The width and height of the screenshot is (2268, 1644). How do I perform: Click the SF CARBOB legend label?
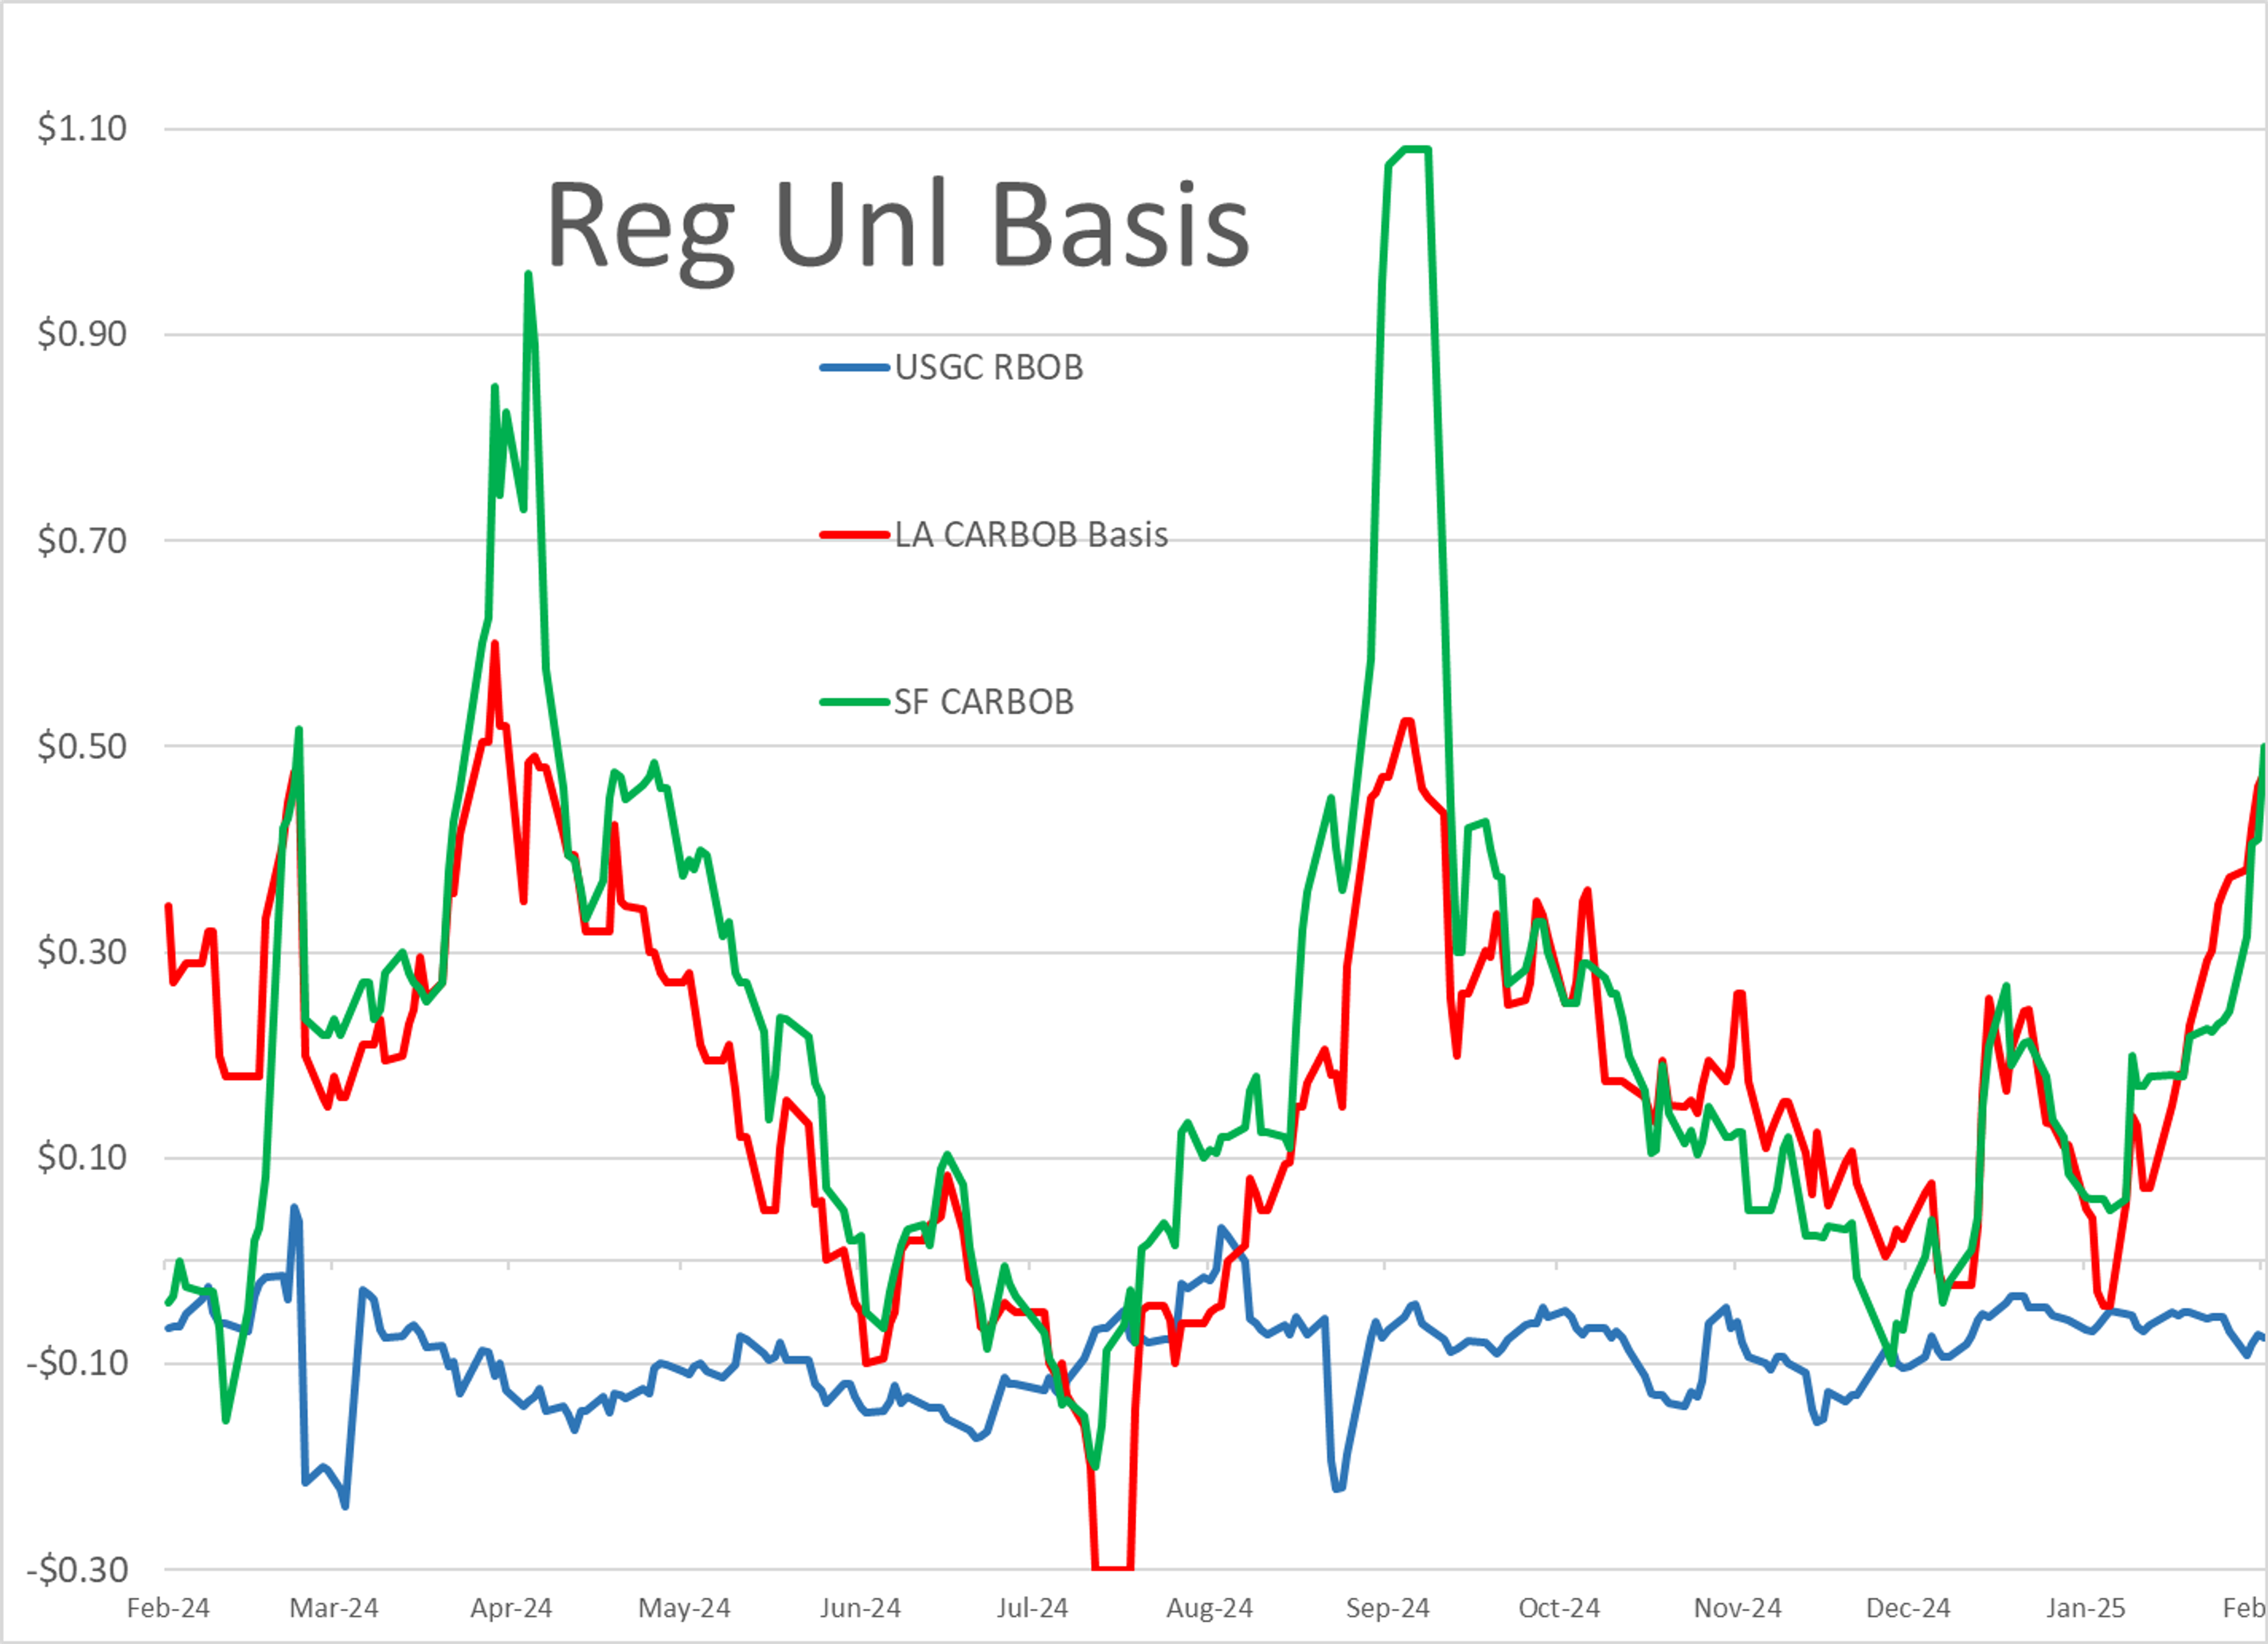984,702
